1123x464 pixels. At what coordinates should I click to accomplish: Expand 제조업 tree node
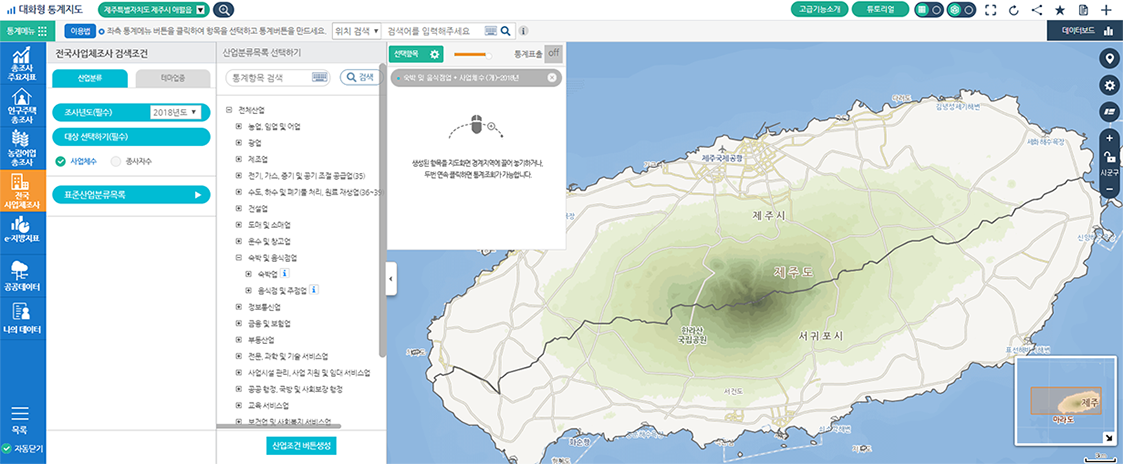(239, 159)
